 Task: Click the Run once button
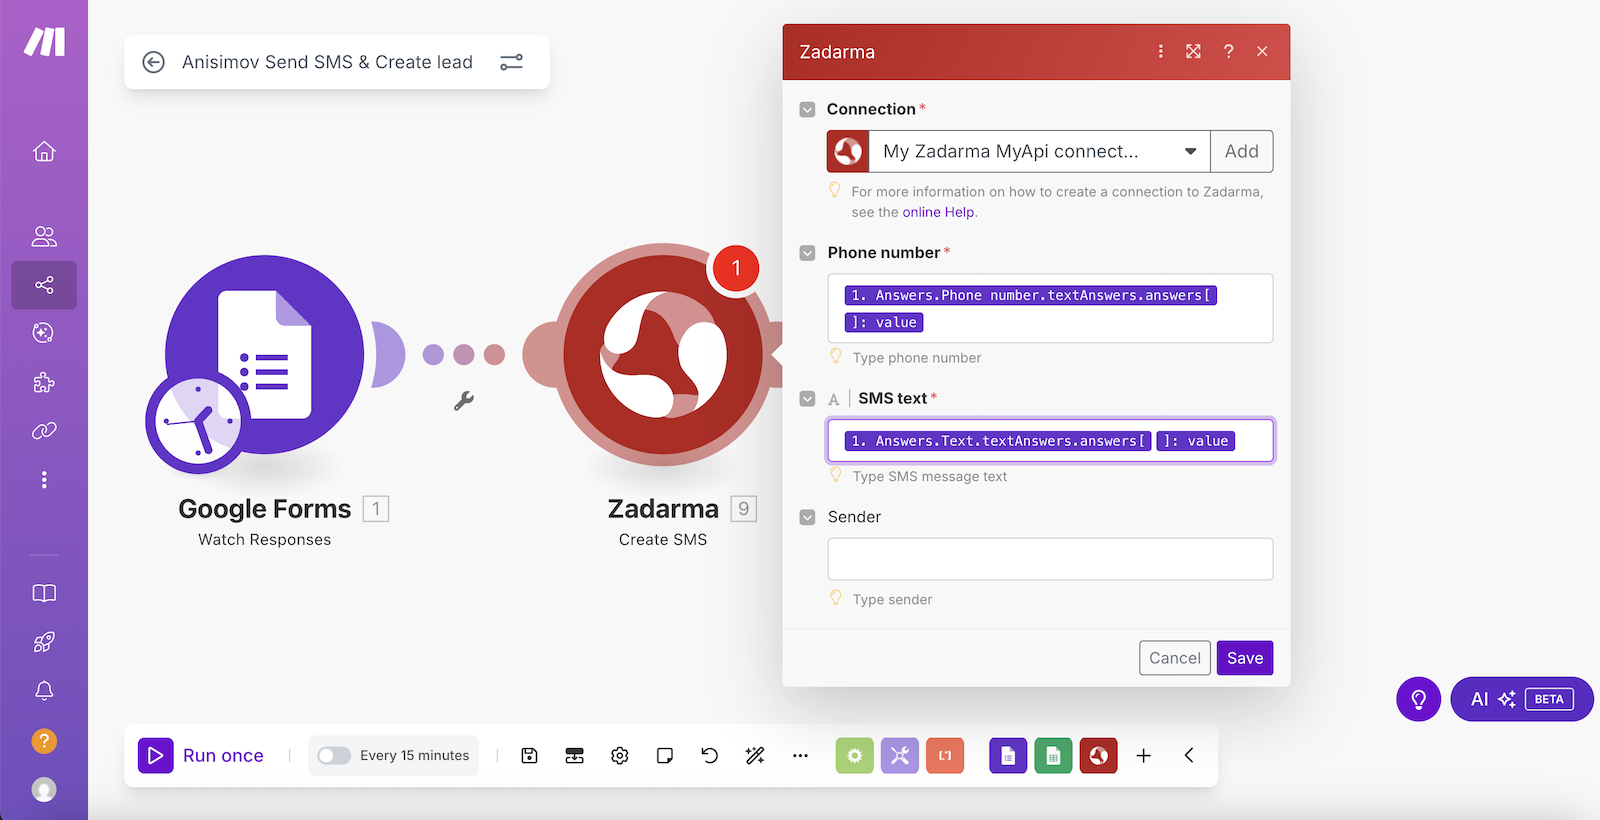click(202, 756)
